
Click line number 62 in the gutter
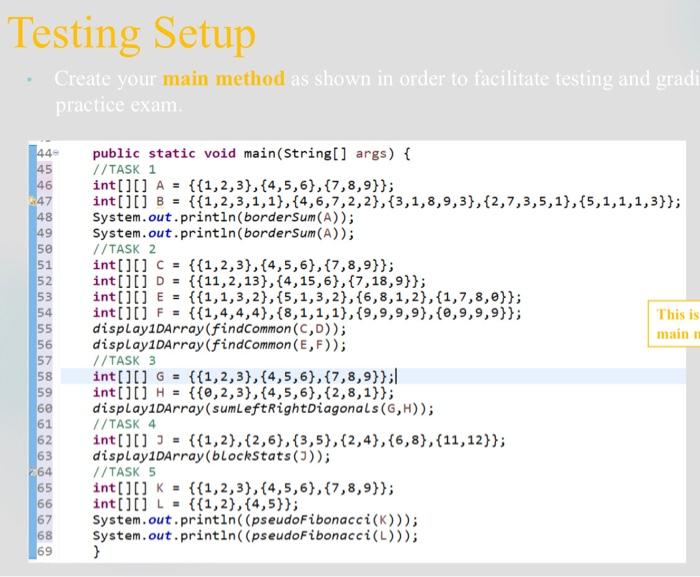tap(45, 440)
